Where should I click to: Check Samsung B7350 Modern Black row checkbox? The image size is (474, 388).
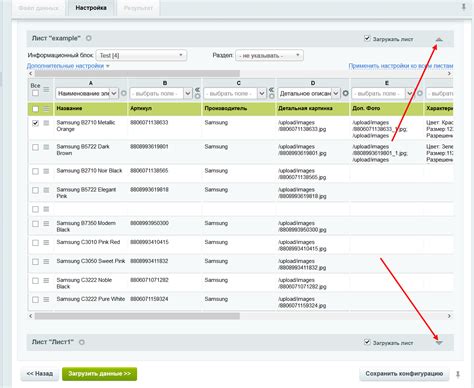click(35, 224)
